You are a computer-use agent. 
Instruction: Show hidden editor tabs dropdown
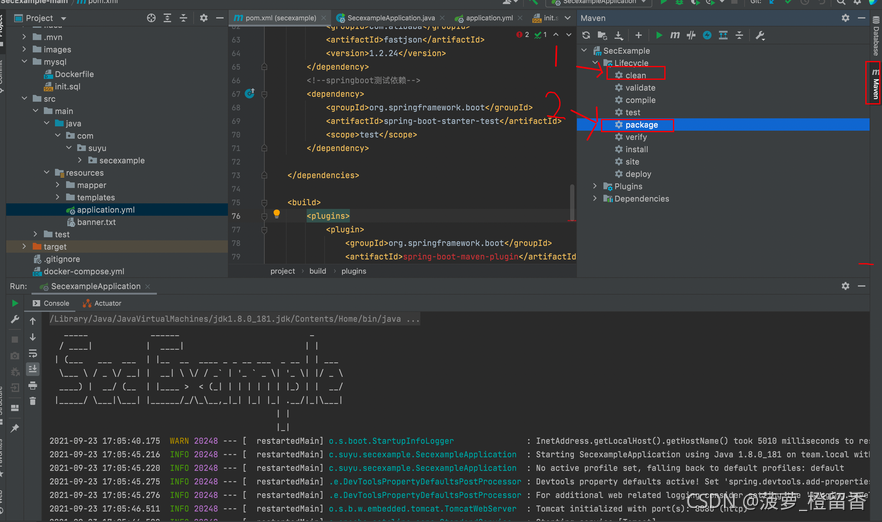click(x=568, y=18)
